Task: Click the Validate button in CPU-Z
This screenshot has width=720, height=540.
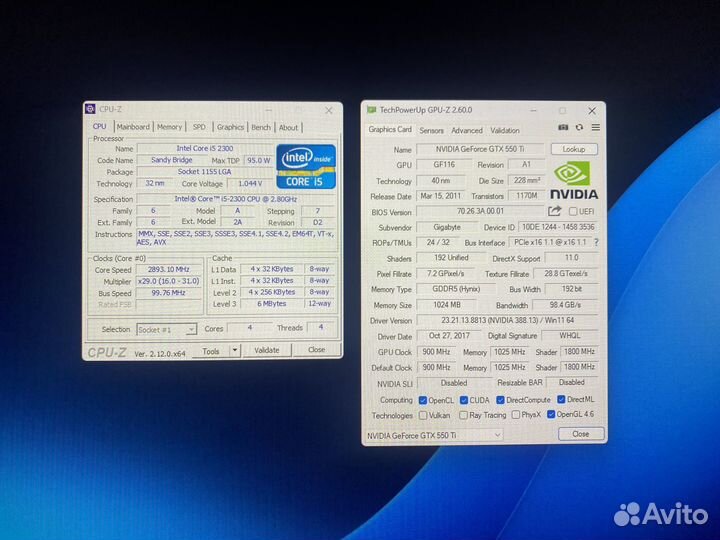Action: click(267, 350)
